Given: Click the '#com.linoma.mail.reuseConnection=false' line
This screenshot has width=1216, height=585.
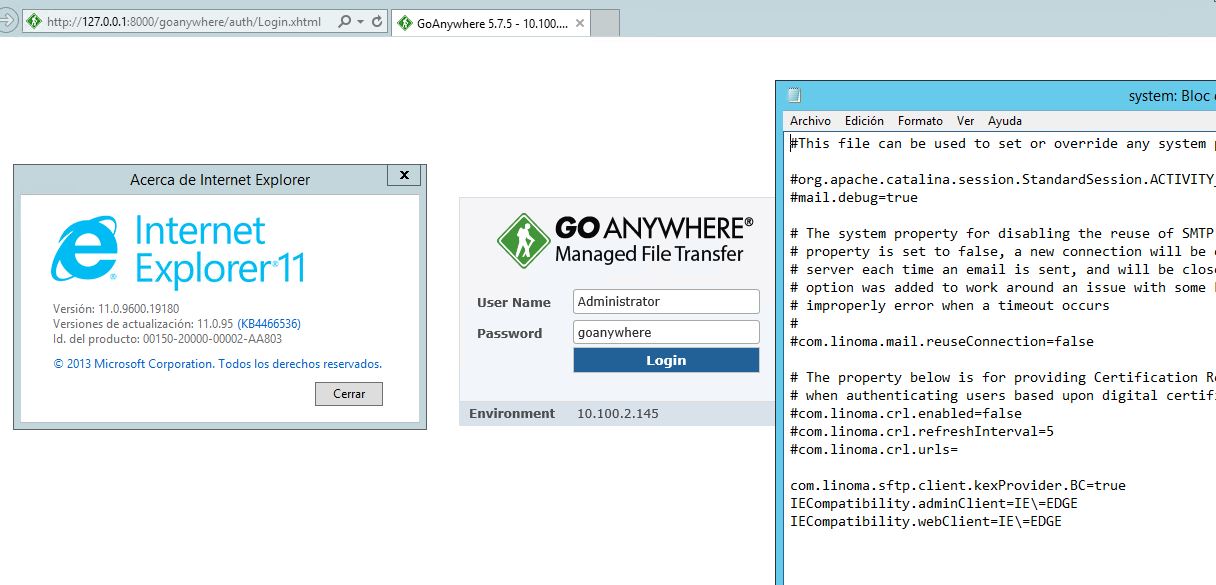Looking at the screenshot, I should tap(942, 342).
